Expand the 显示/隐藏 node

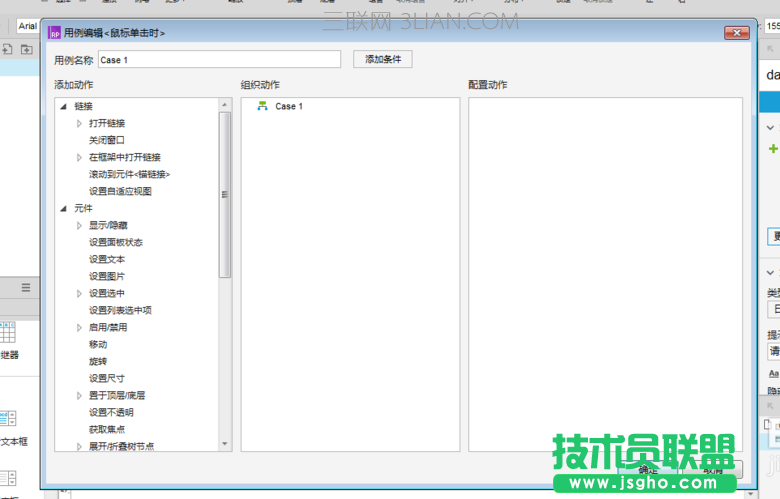point(79,225)
